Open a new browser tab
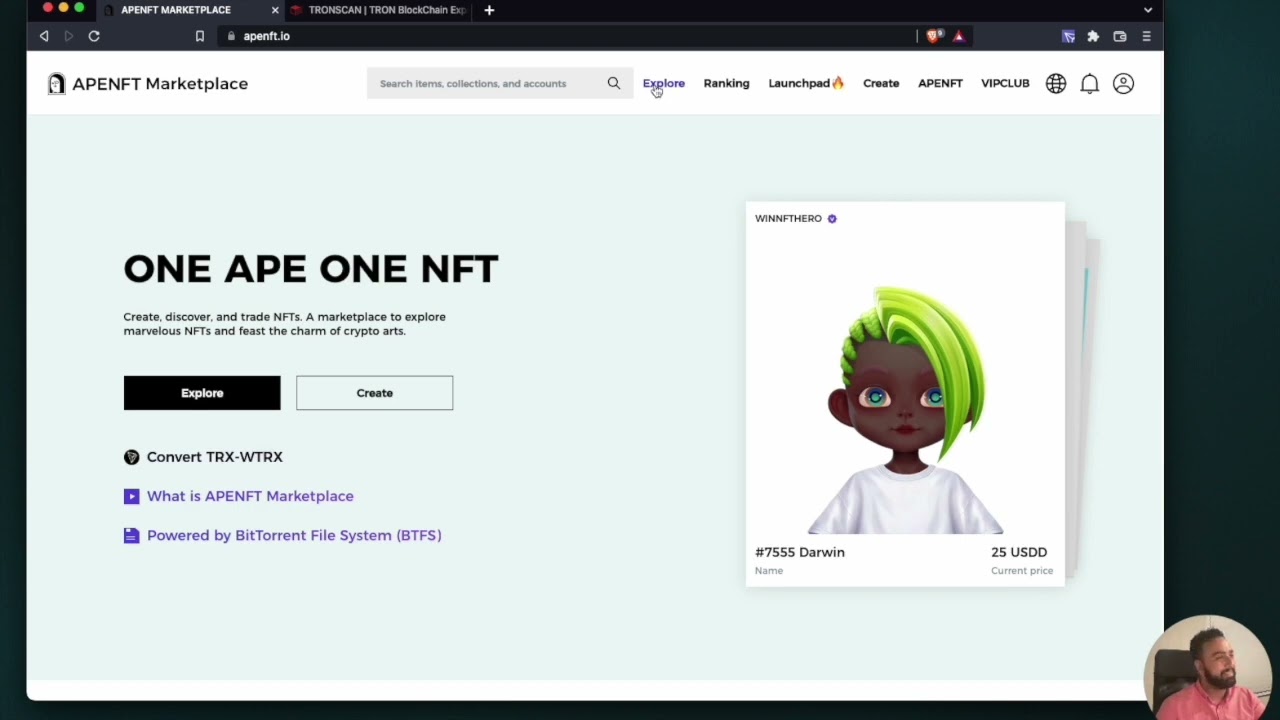The width and height of the screenshot is (1280, 720). (x=489, y=10)
